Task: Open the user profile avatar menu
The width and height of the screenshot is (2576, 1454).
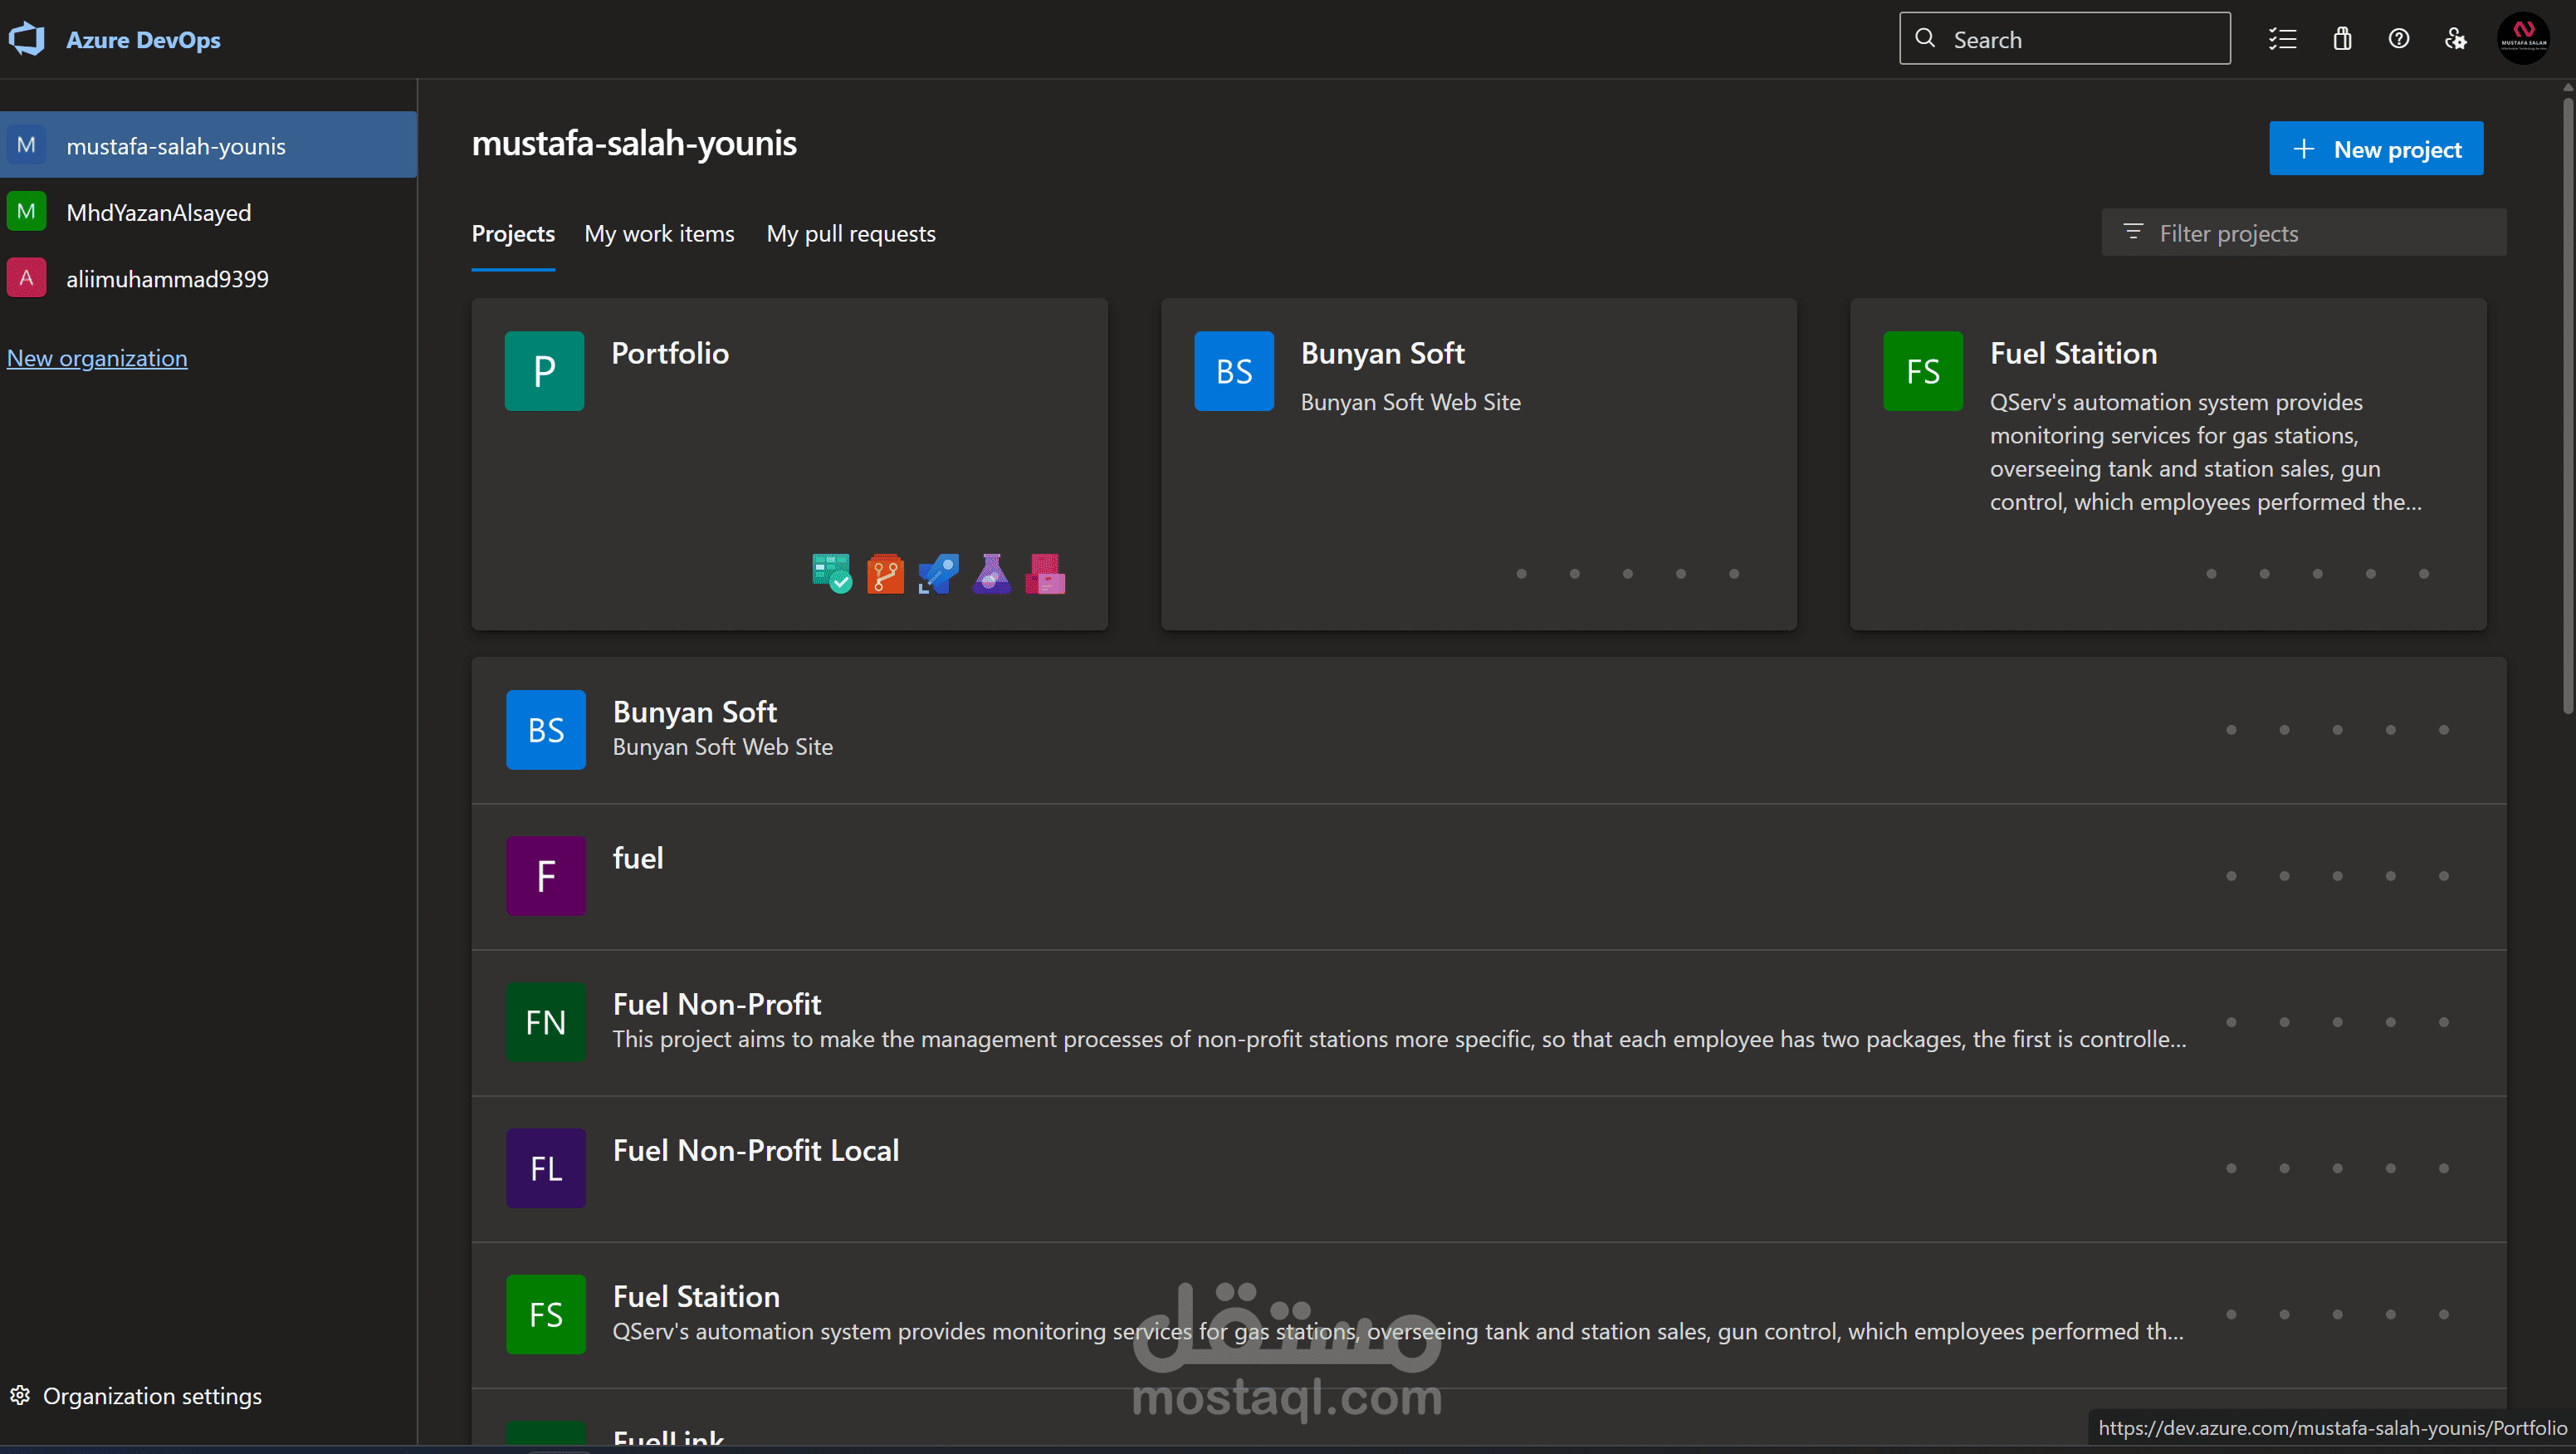Action: [x=2524, y=39]
